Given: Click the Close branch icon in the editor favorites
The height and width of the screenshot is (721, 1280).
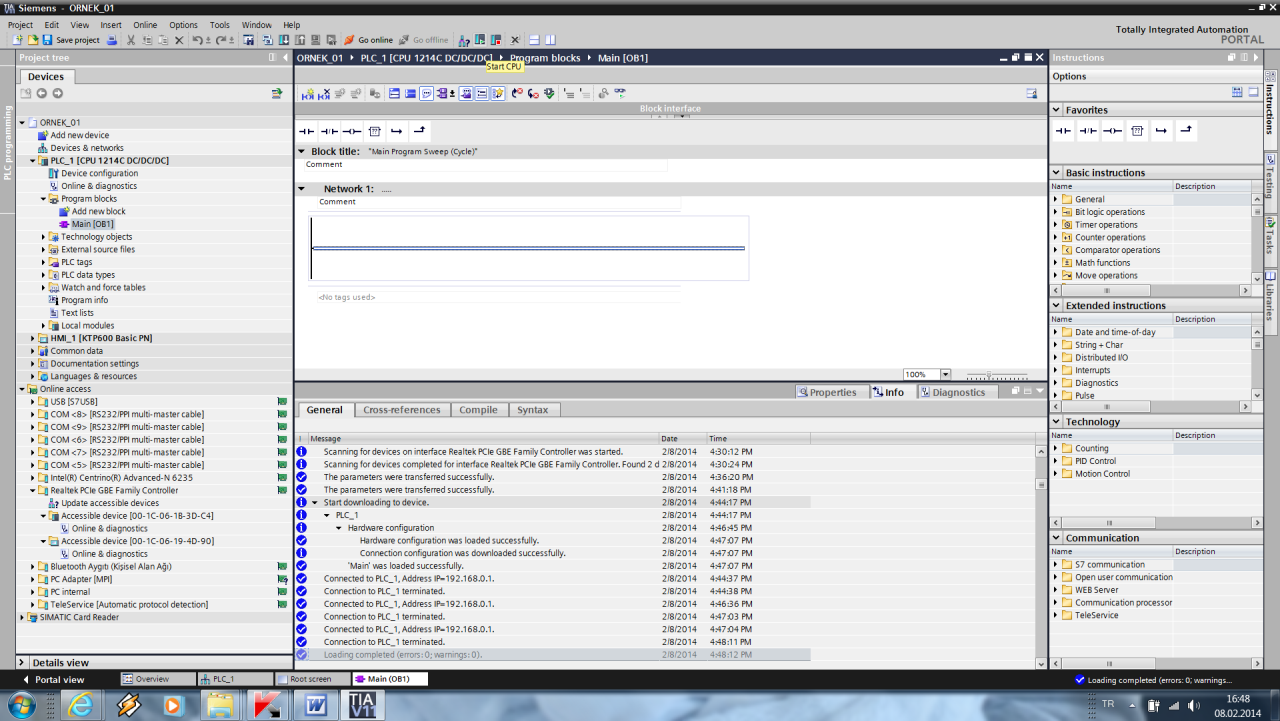Looking at the screenshot, I should point(420,131).
